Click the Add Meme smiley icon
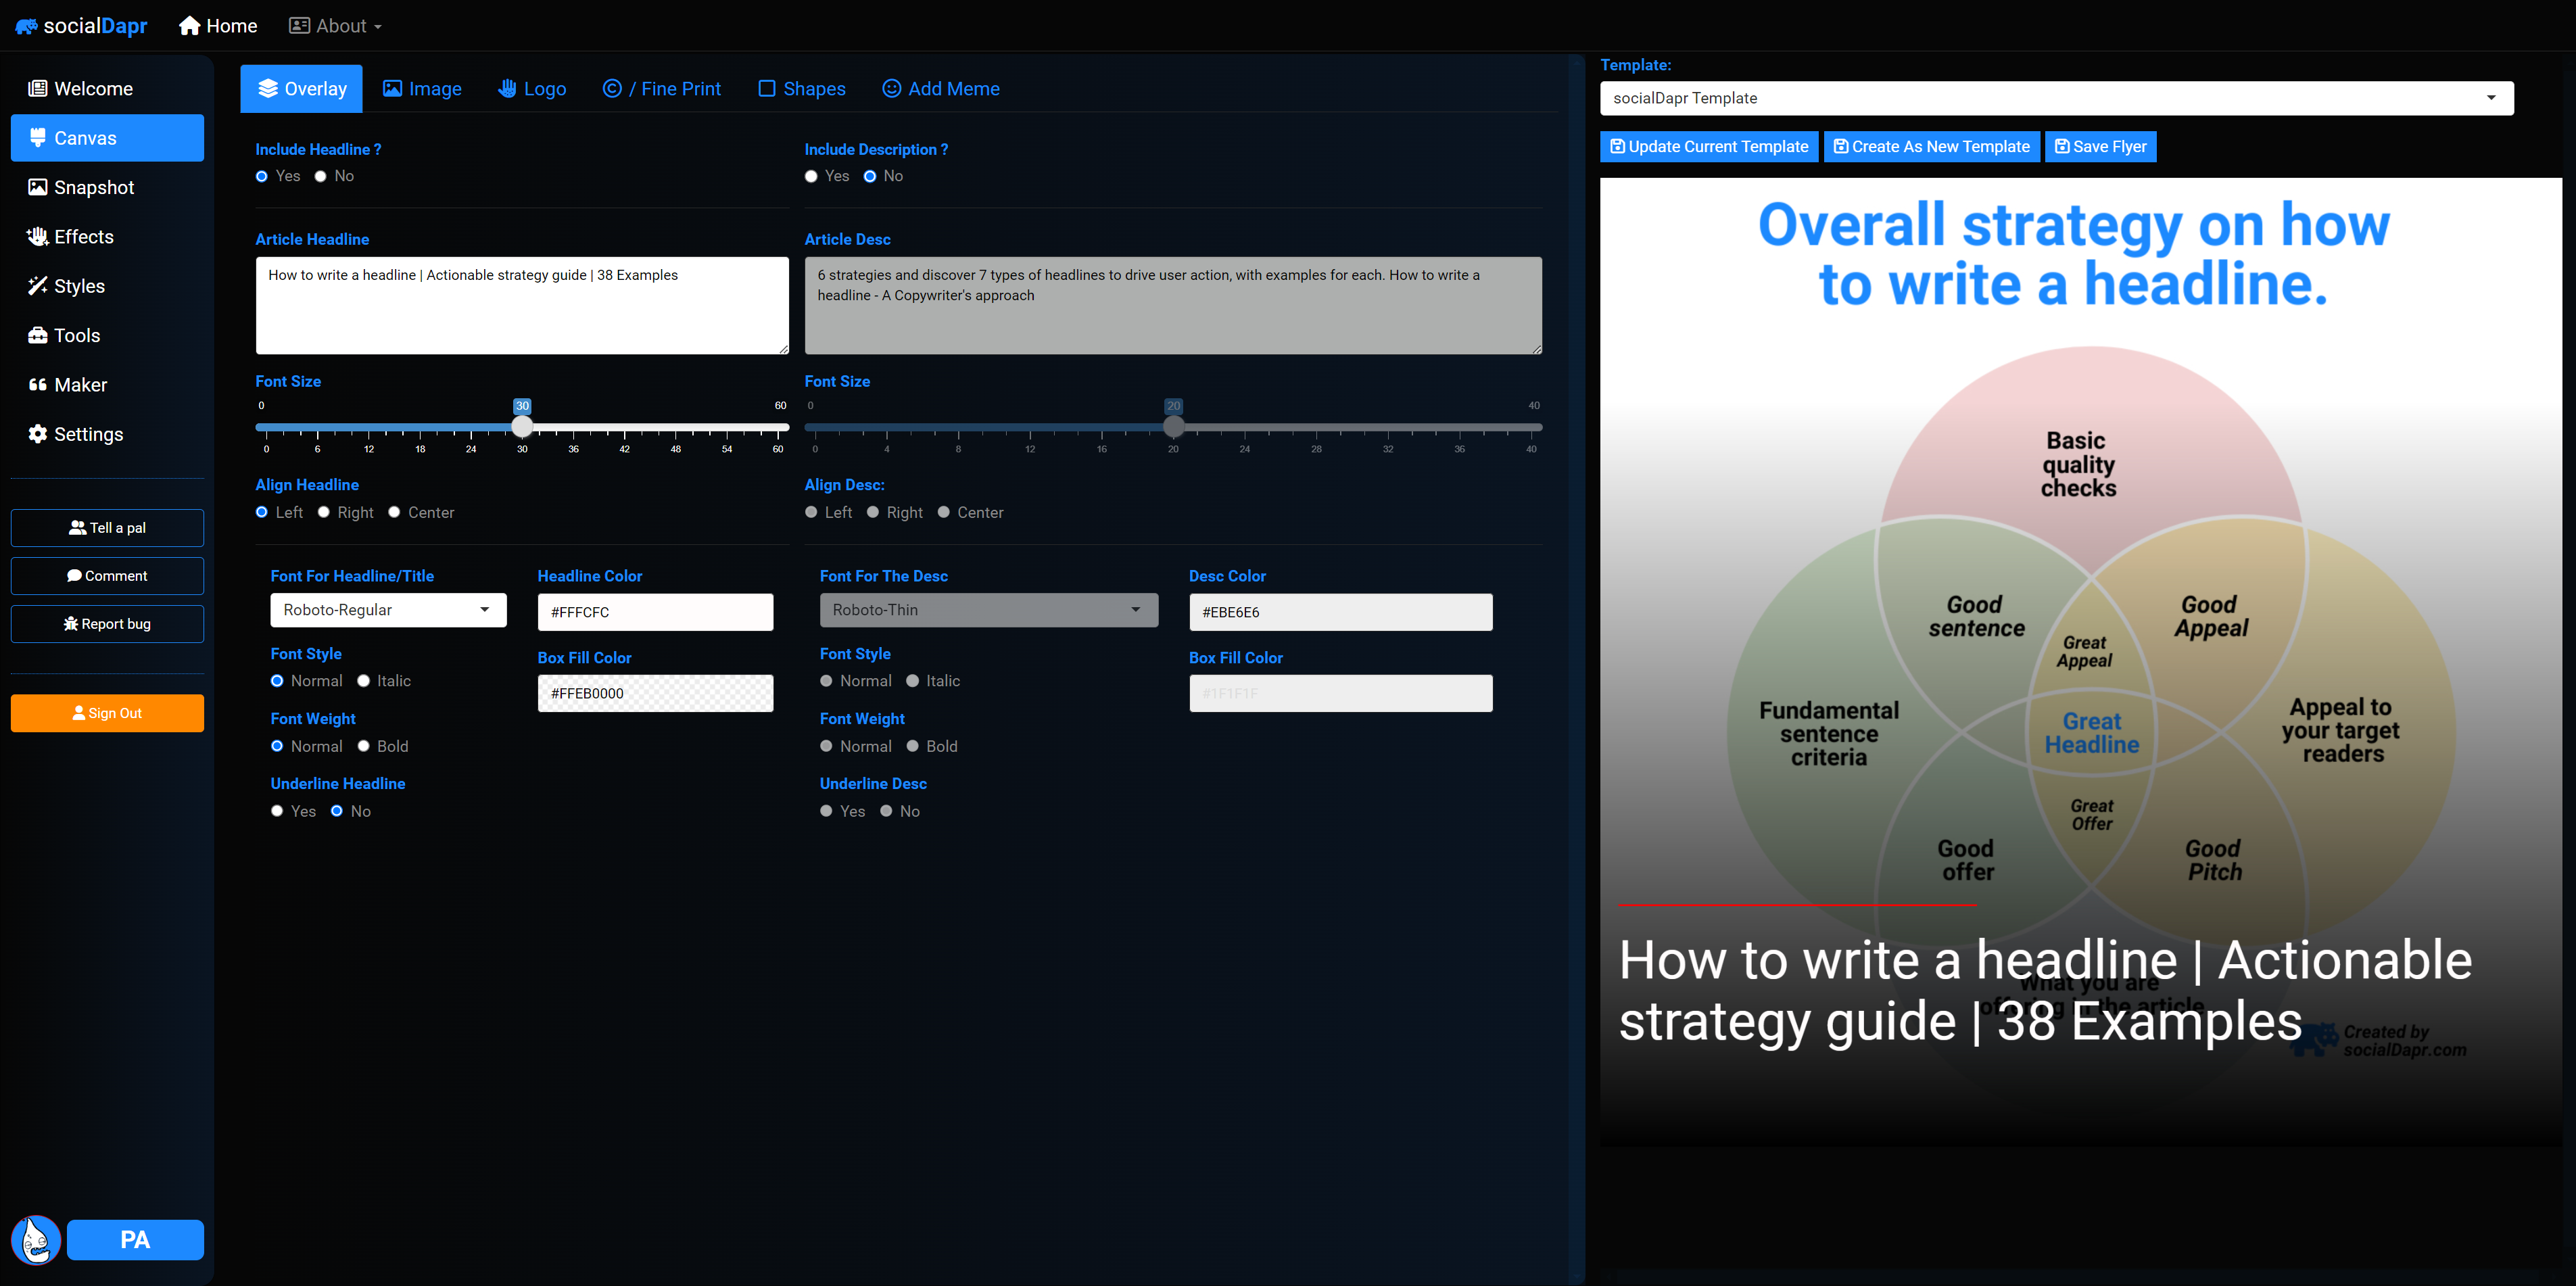The width and height of the screenshot is (2576, 1286). coord(891,88)
